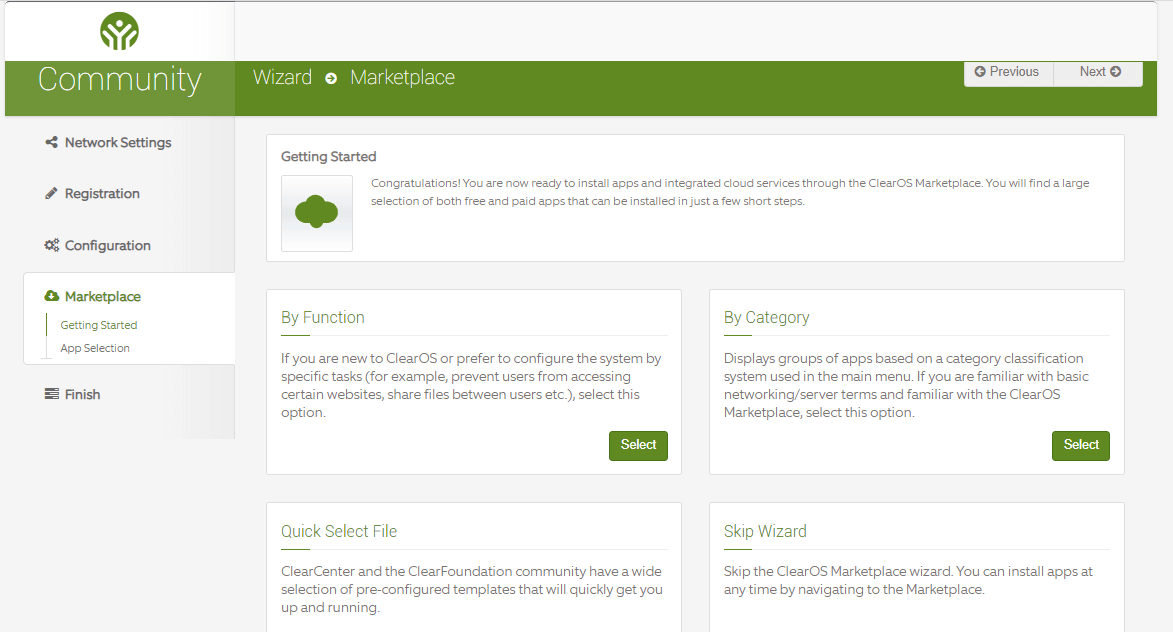Click the Registration pencil icon

point(51,193)
